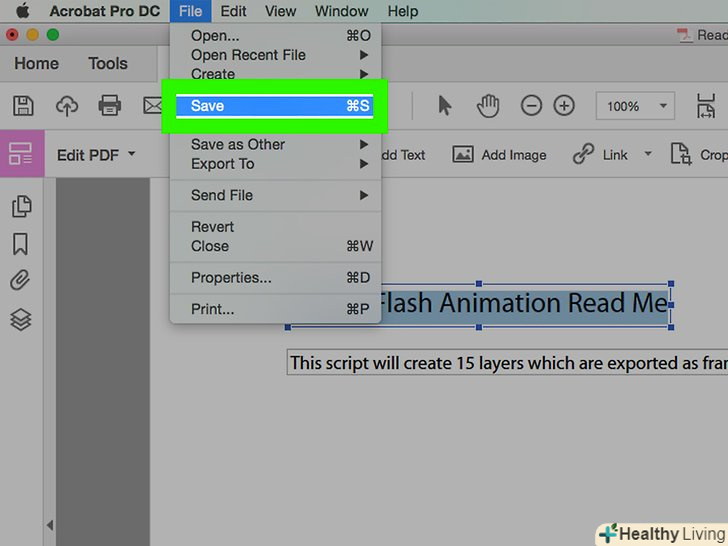
Task: Click the Add Image tool
Action: tap(500, 155)
